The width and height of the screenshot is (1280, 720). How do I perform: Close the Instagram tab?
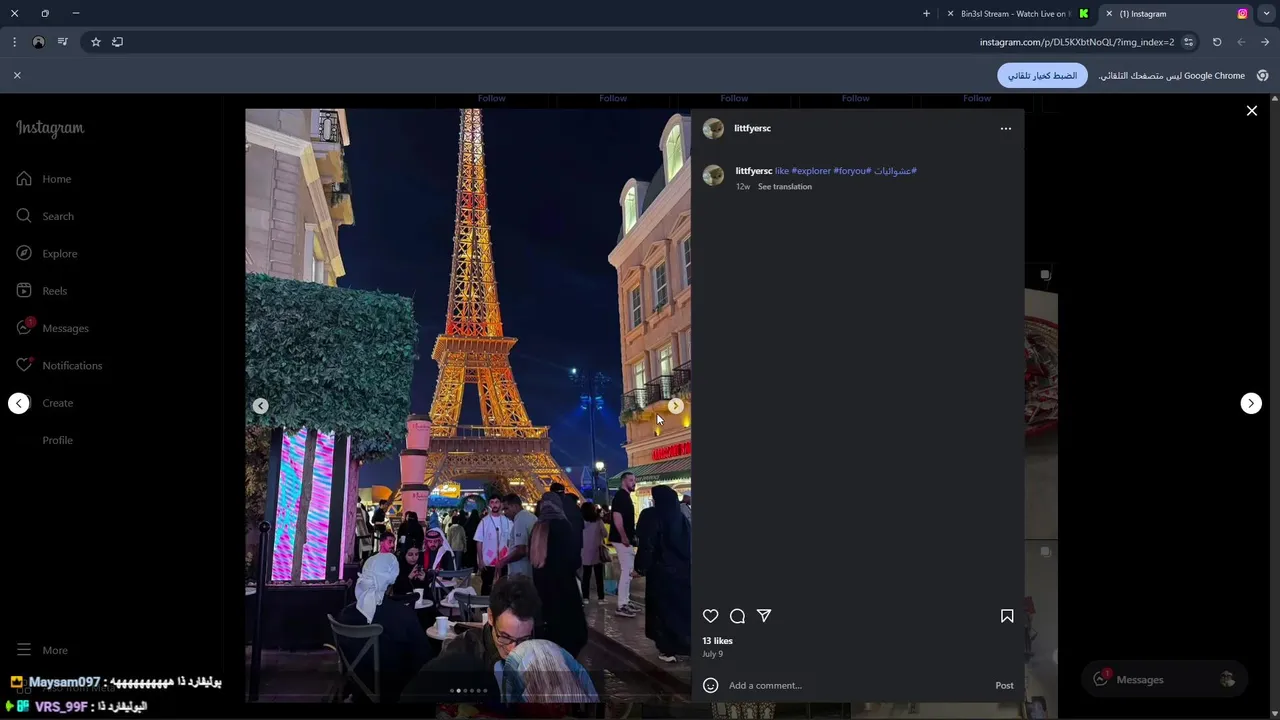tap(1109, 14)
